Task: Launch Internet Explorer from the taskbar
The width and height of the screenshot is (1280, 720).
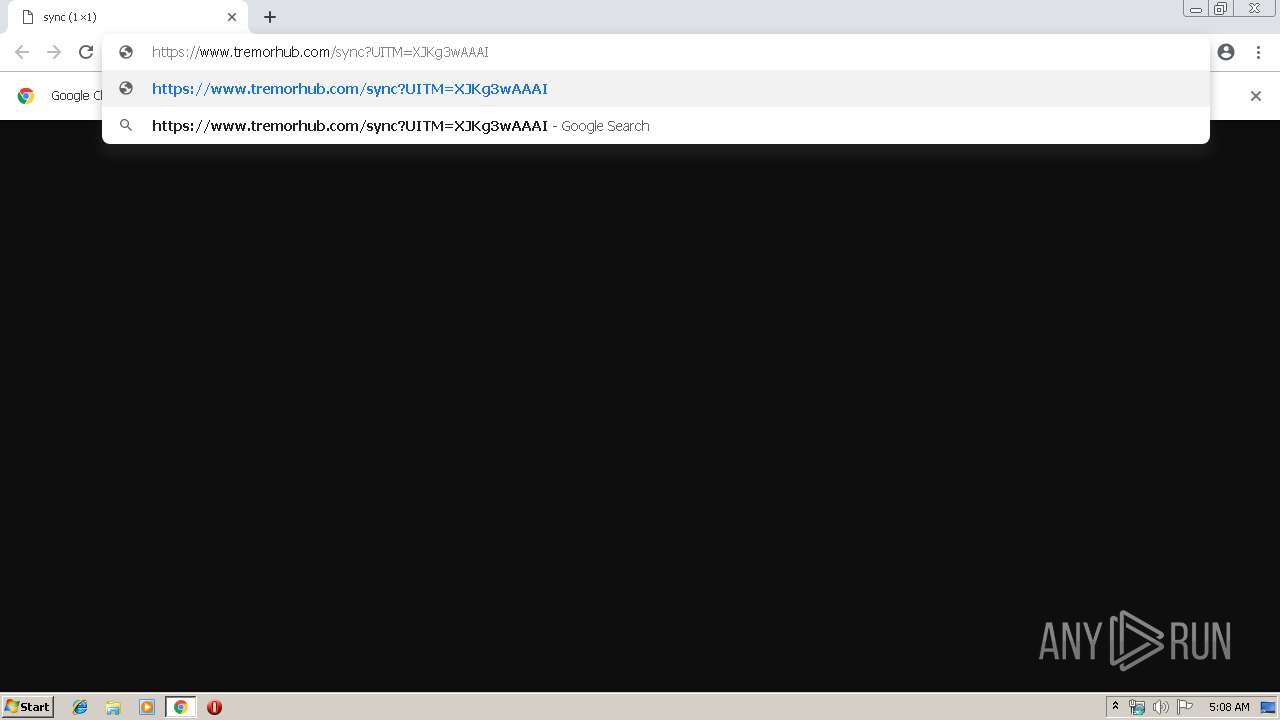Action: (x=80, y=707)
